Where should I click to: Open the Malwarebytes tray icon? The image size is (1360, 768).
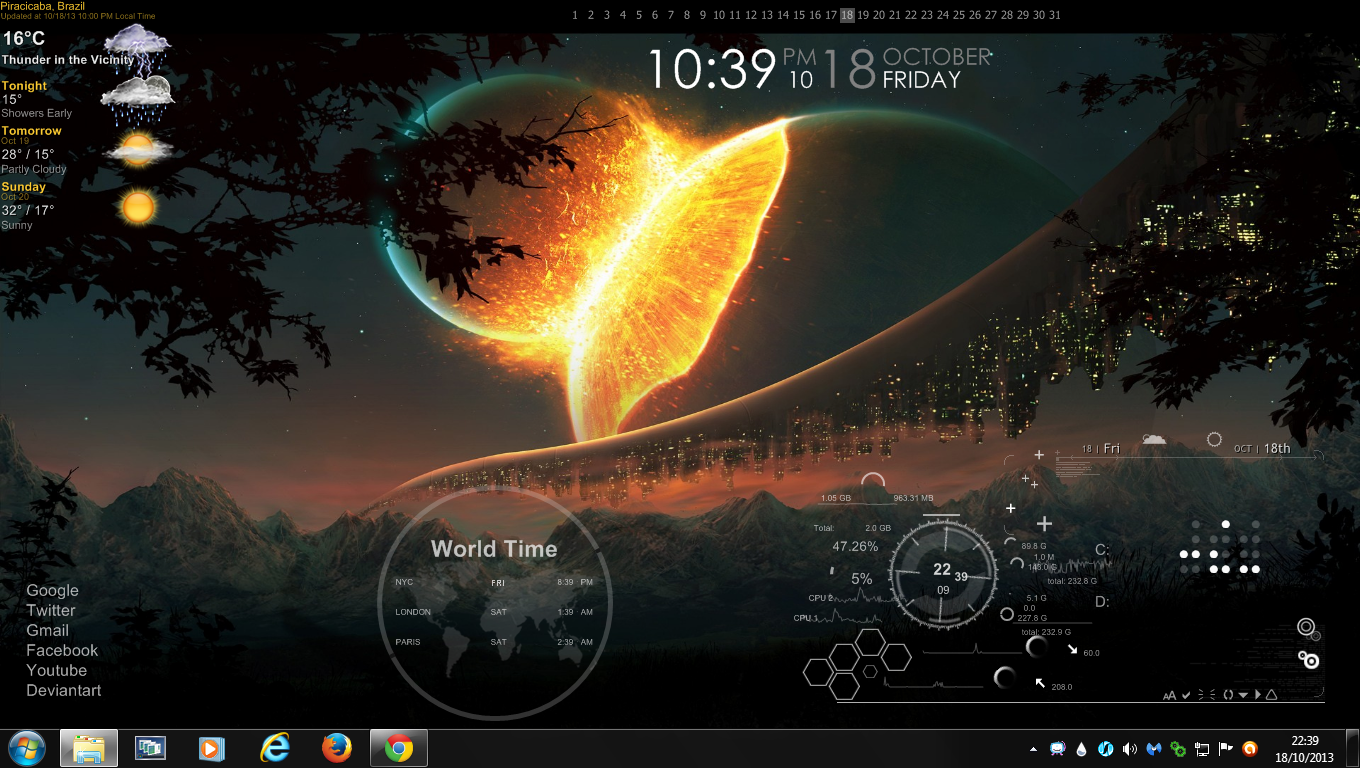(x=1154, y=748)
